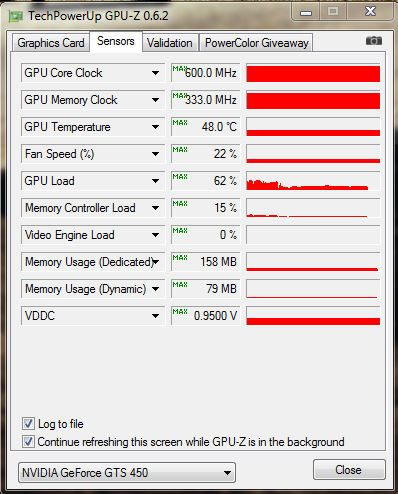The width and height of the screenshot is (398, 494).
Task: Disable the Log to file checkbox
Action: (28, 424)
